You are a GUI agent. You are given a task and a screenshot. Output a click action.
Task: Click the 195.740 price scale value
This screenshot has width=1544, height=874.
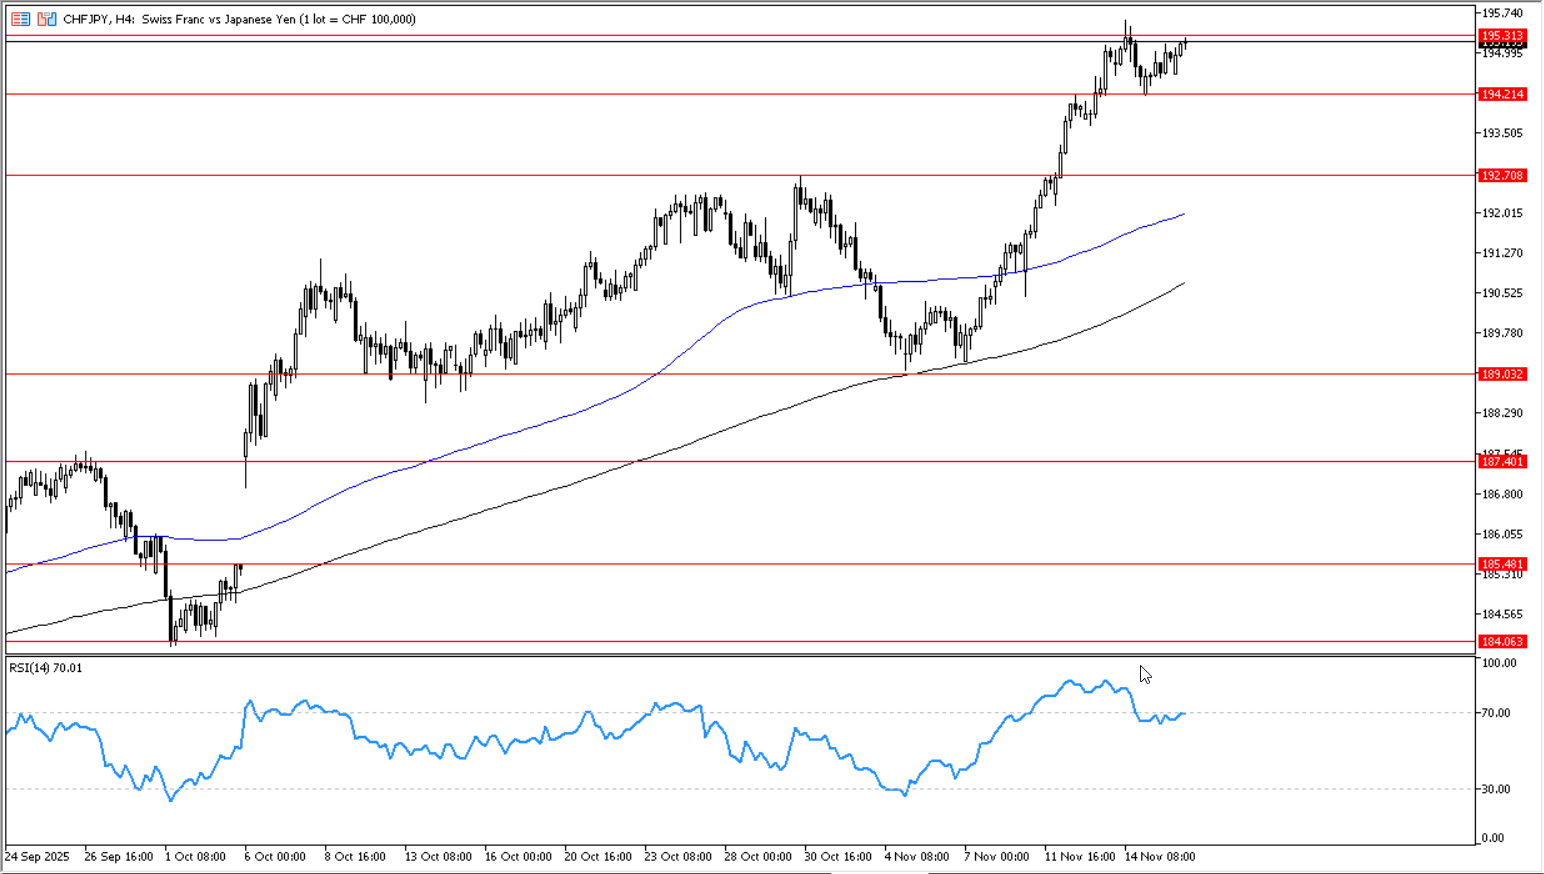coord(1502,13)
